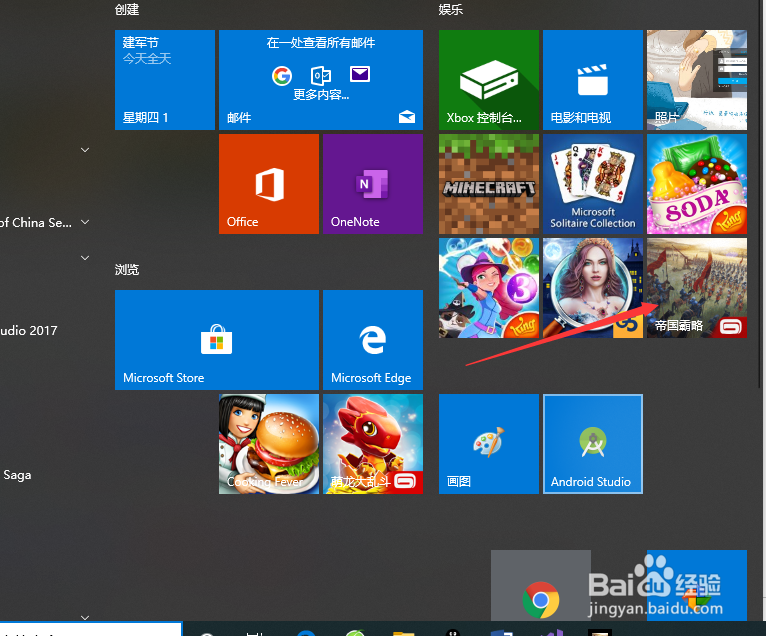
Task: Launch the Xbox 控制台 tile
Action: [x=489, y=80]
